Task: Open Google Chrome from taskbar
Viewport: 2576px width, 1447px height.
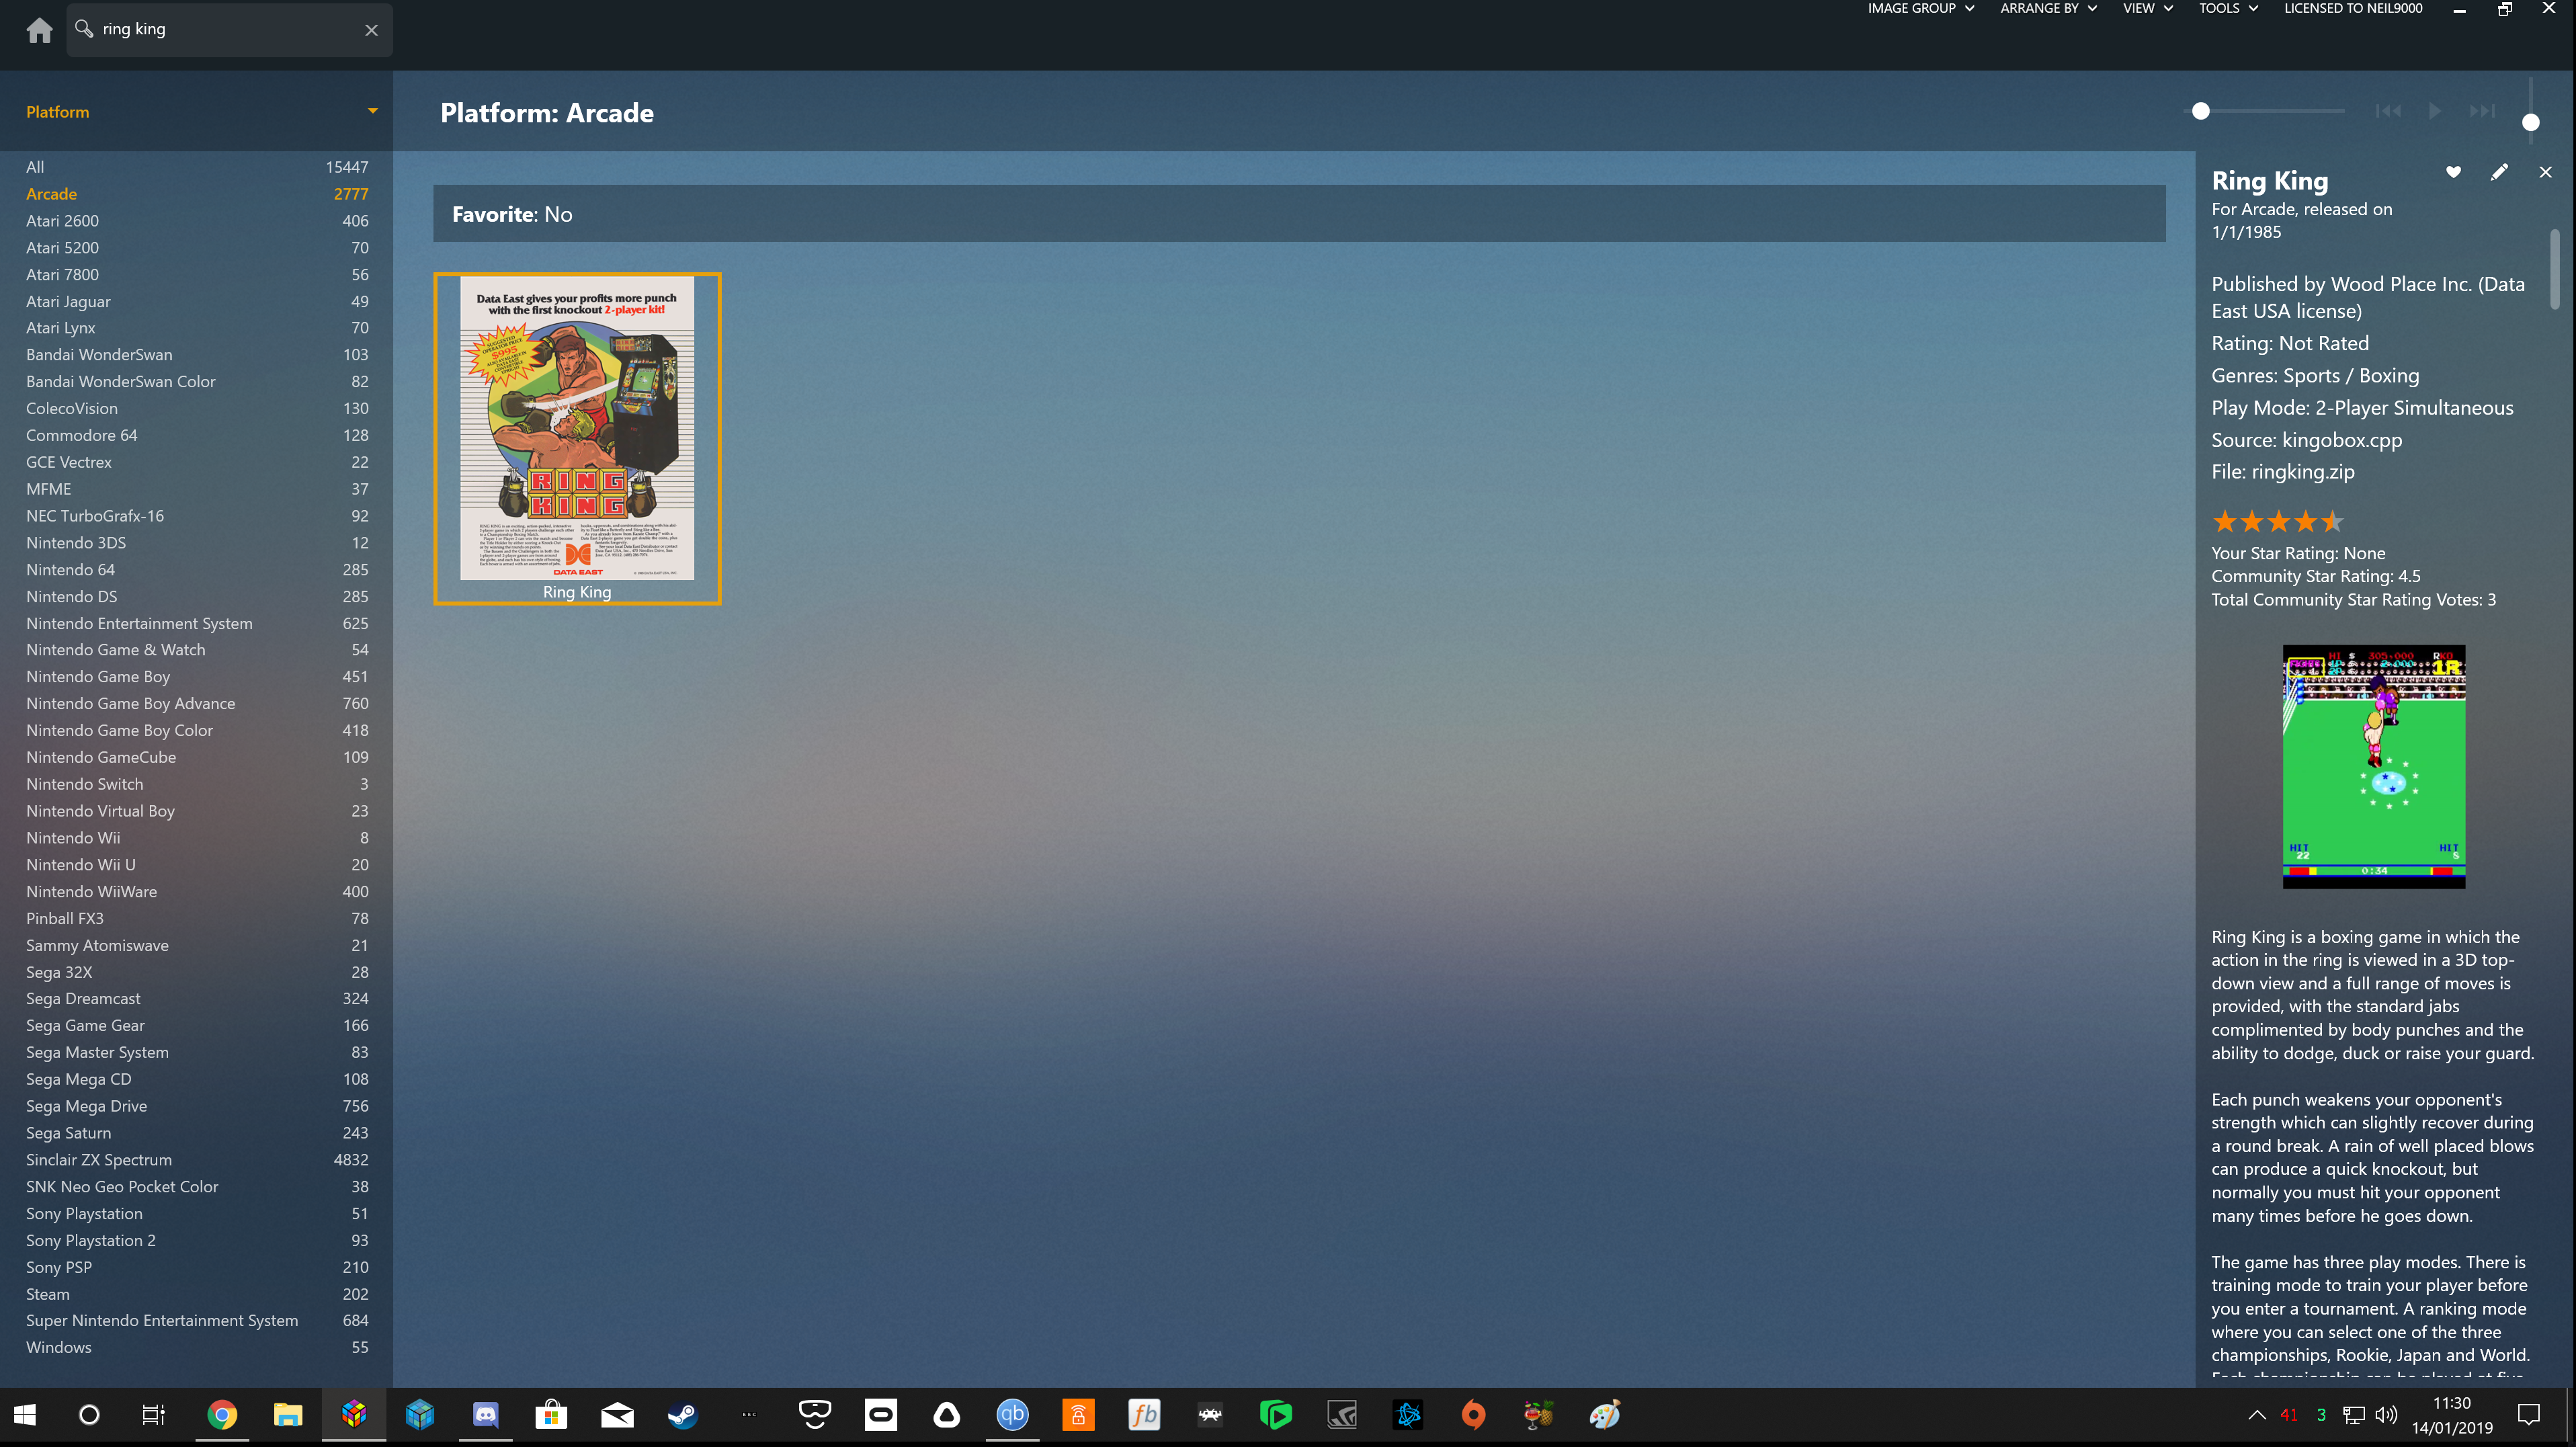Action: point(222,1415)
